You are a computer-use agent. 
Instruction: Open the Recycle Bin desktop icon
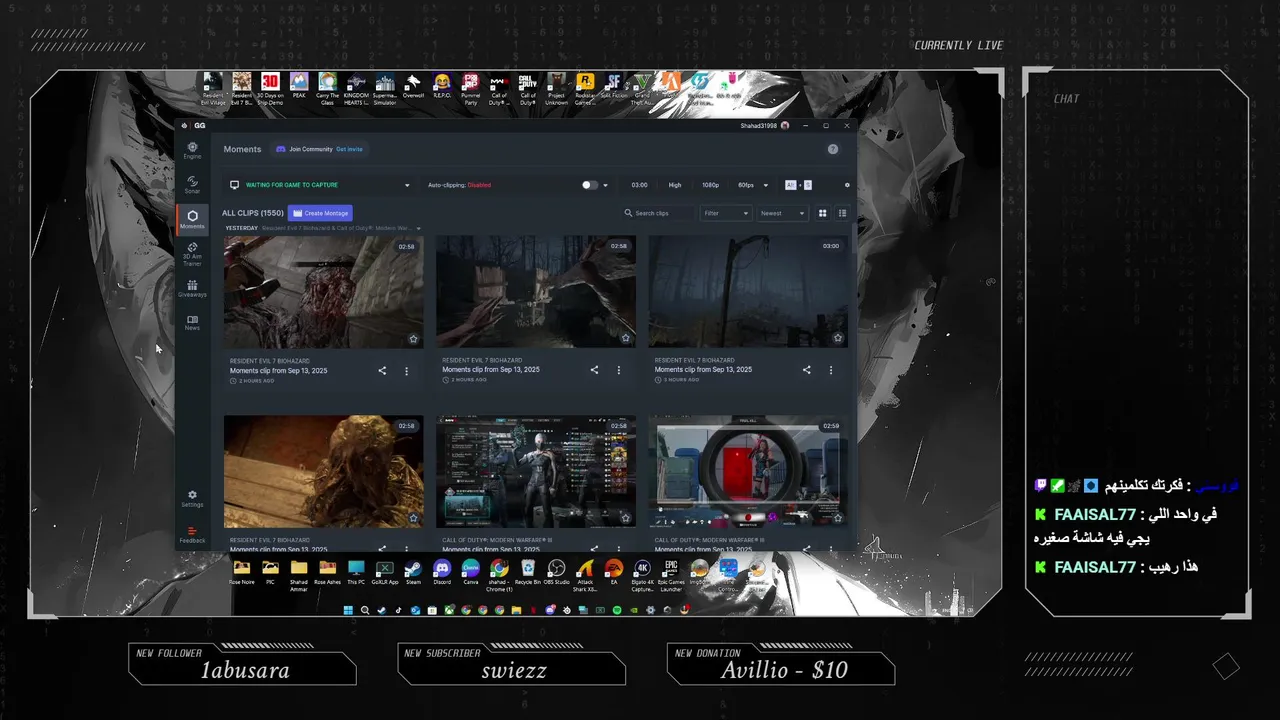pyautogui.click(x=527, y=572)
